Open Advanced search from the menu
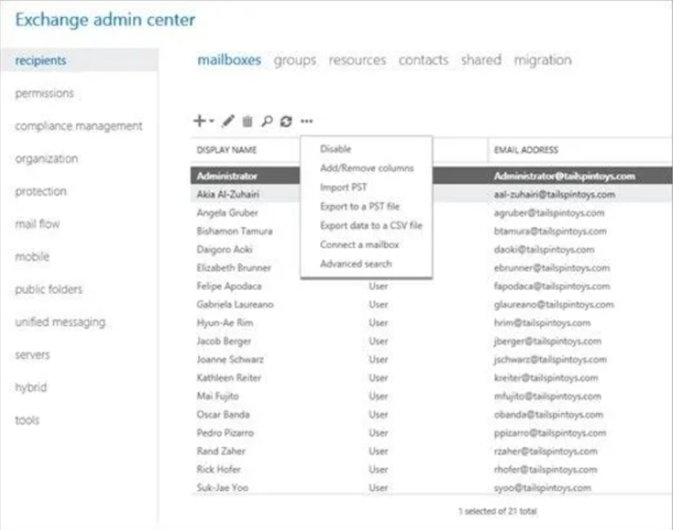 [355, 264]
